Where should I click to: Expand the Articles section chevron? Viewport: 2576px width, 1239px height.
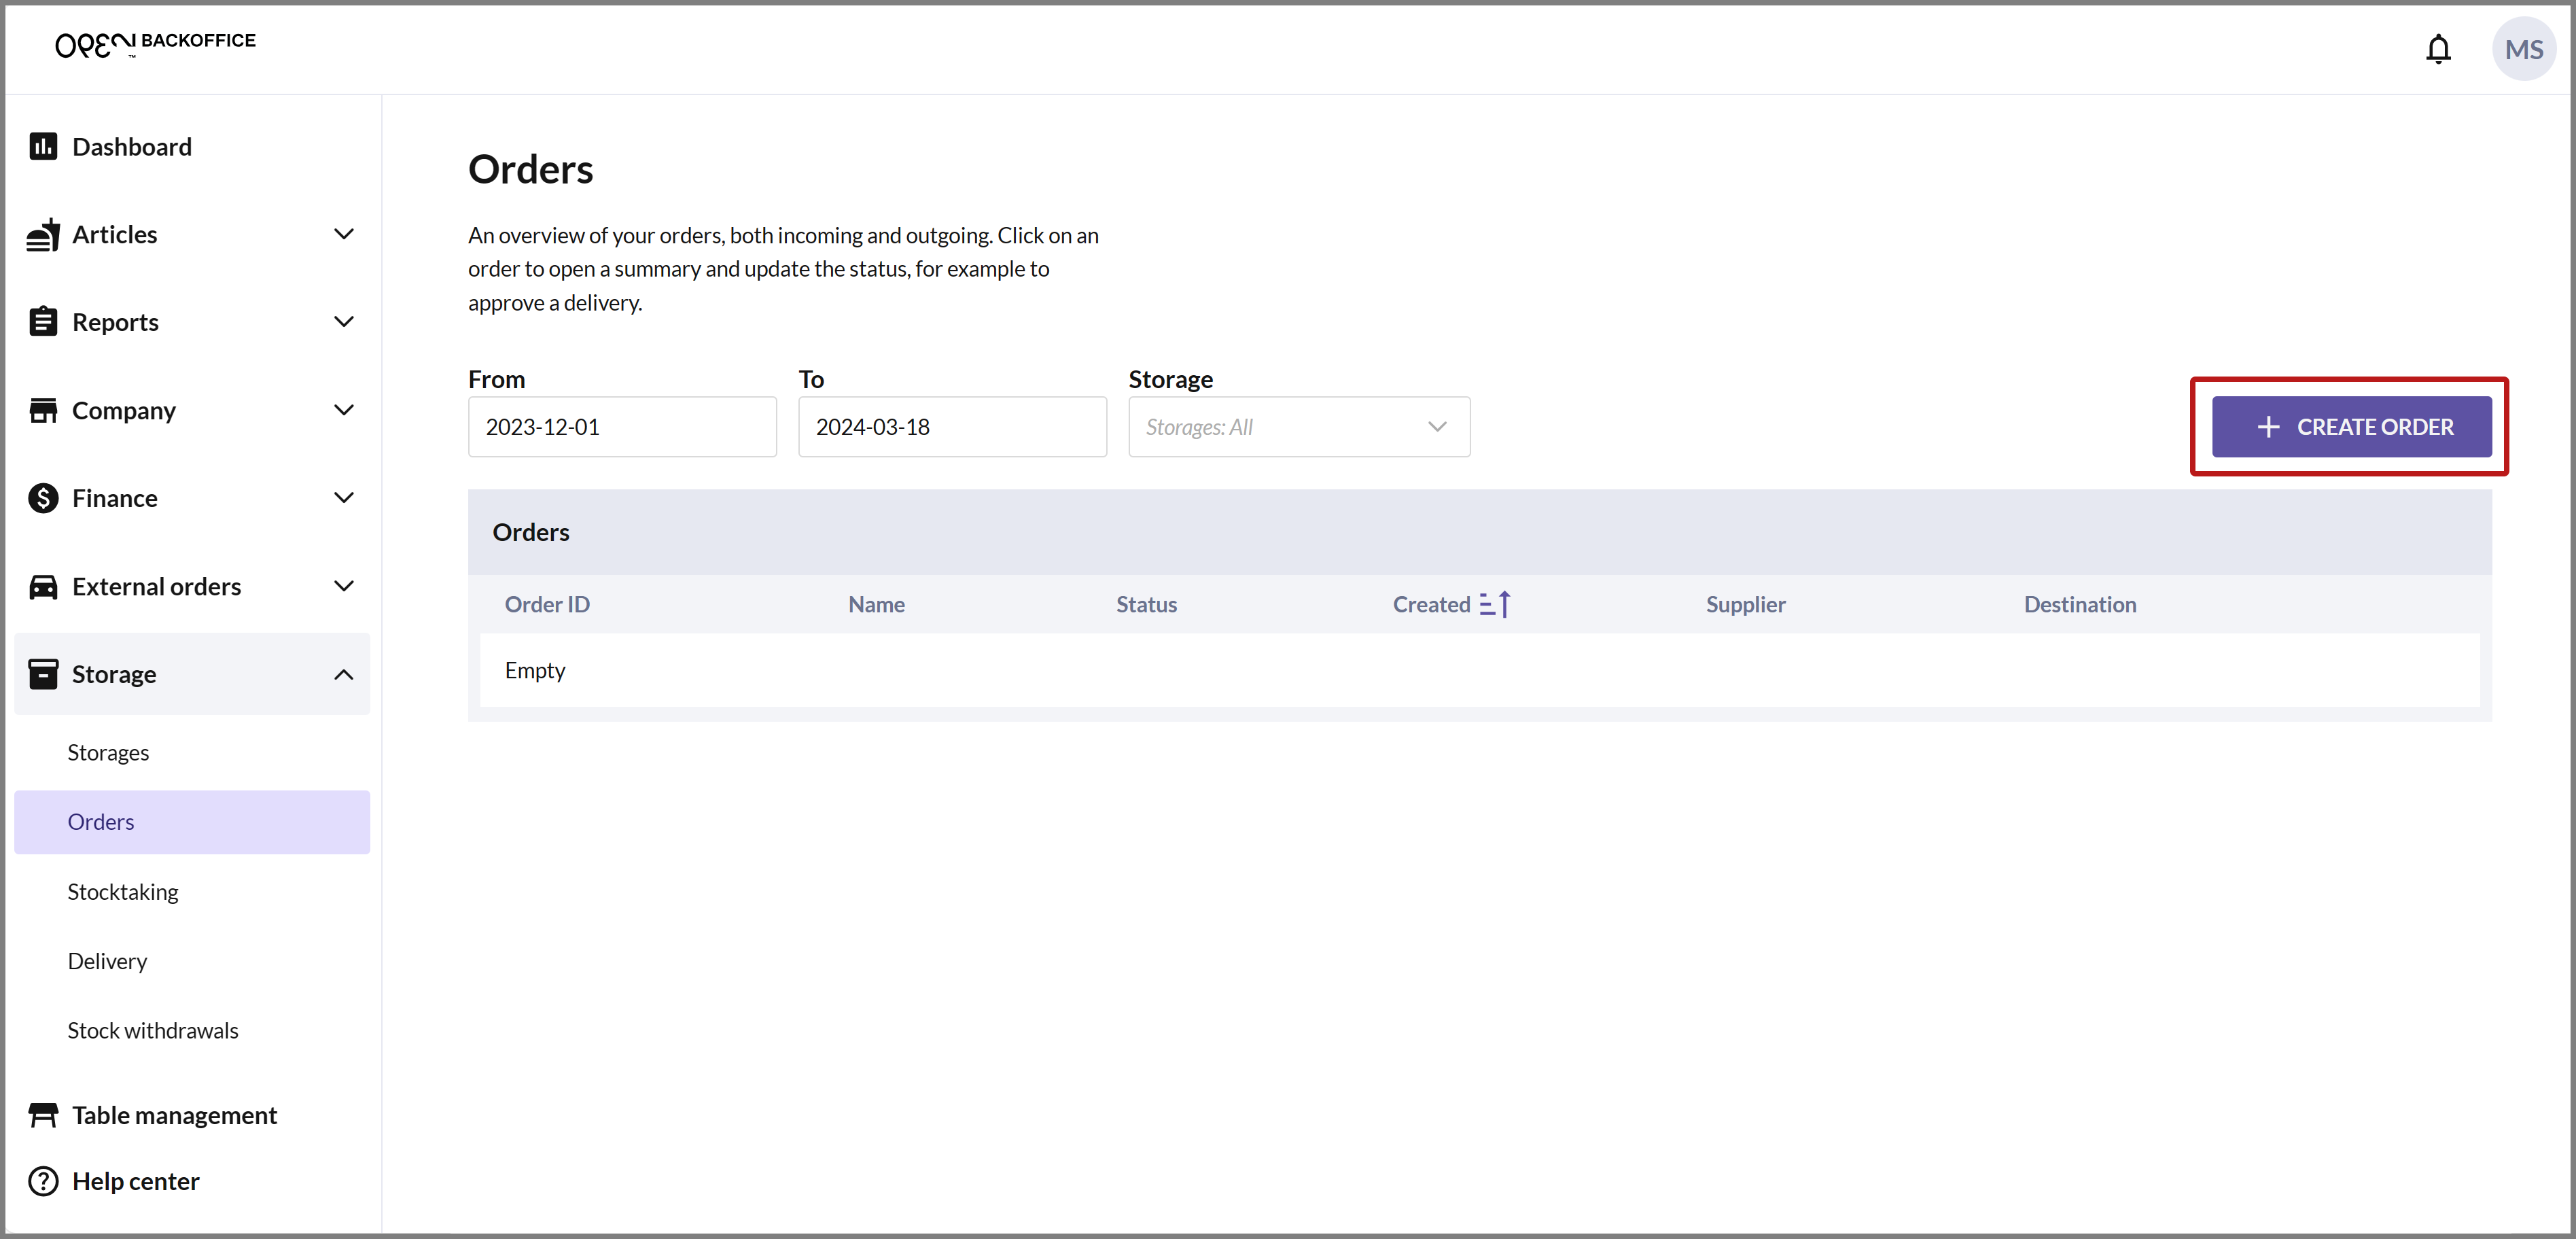click(x=343, y=234)
